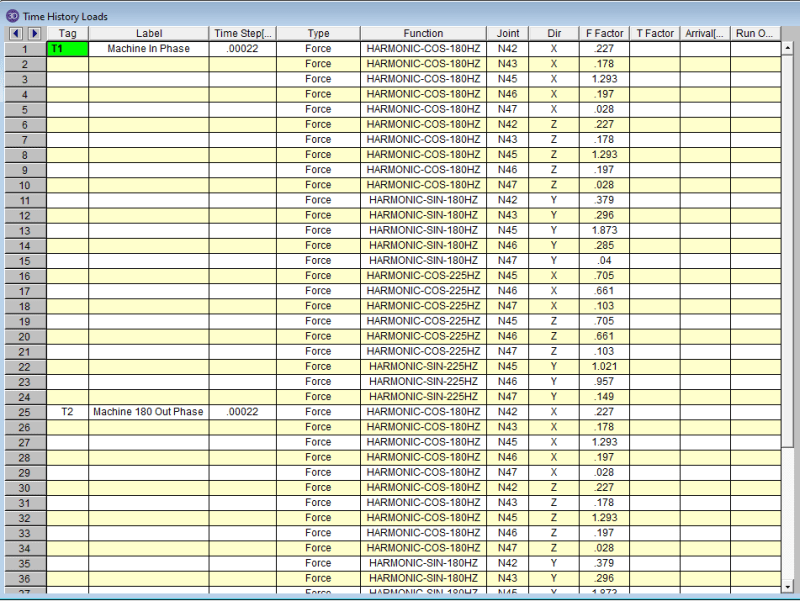Select the Function column header

point(423,34)
